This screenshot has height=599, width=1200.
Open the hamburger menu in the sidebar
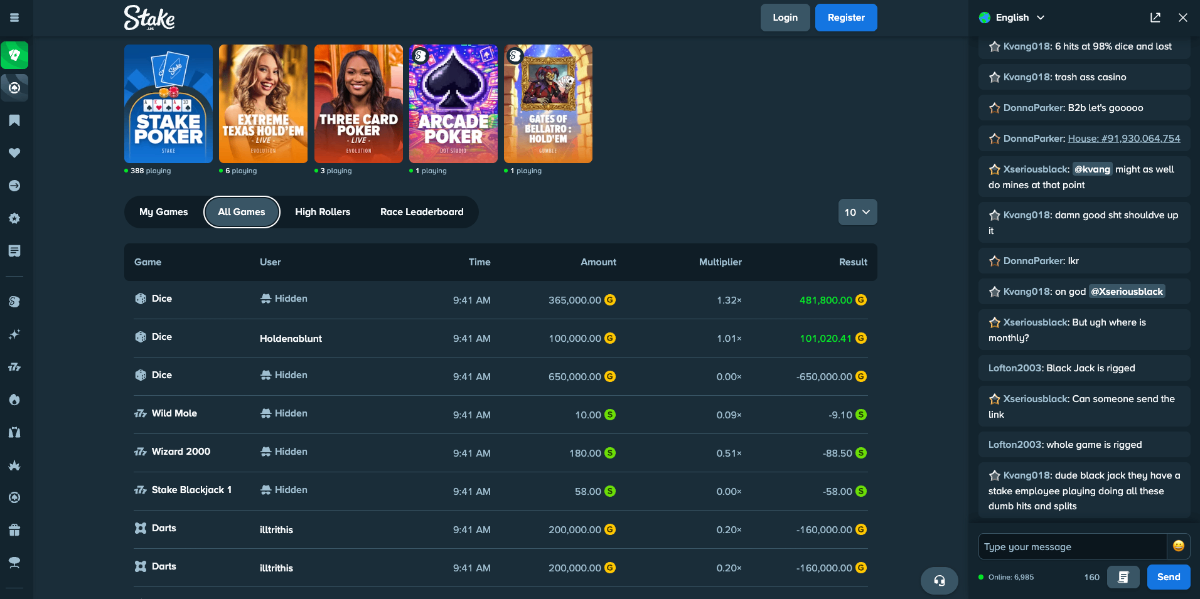click(14, 18)
